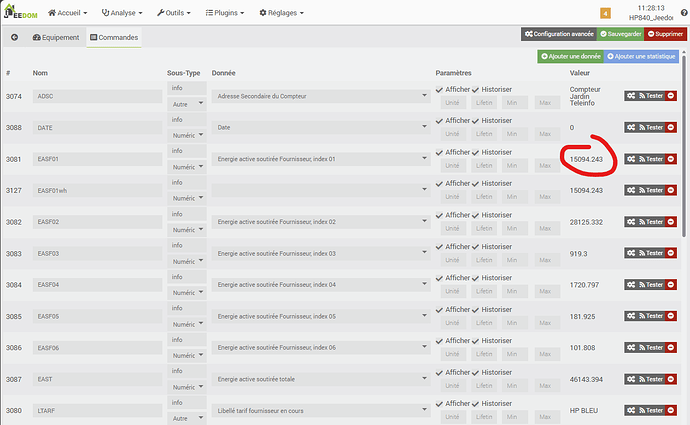
Task: Open the Plugins menu
Action: 229,13
